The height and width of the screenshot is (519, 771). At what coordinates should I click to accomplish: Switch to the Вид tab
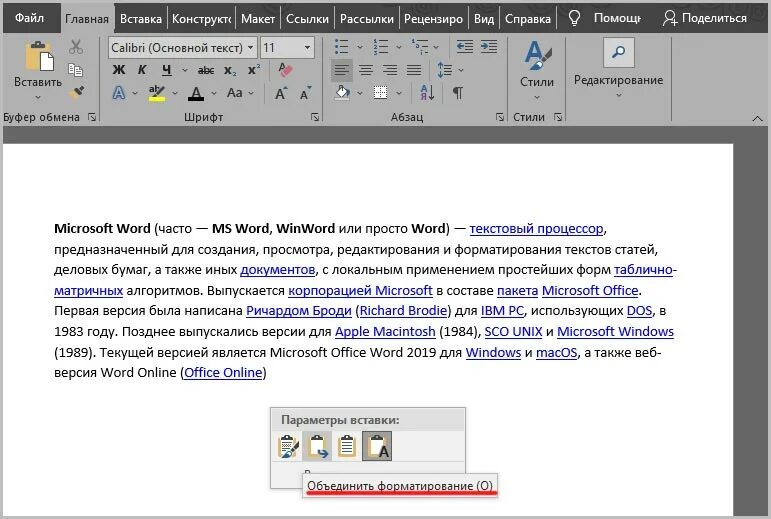(x=484, y=19)
